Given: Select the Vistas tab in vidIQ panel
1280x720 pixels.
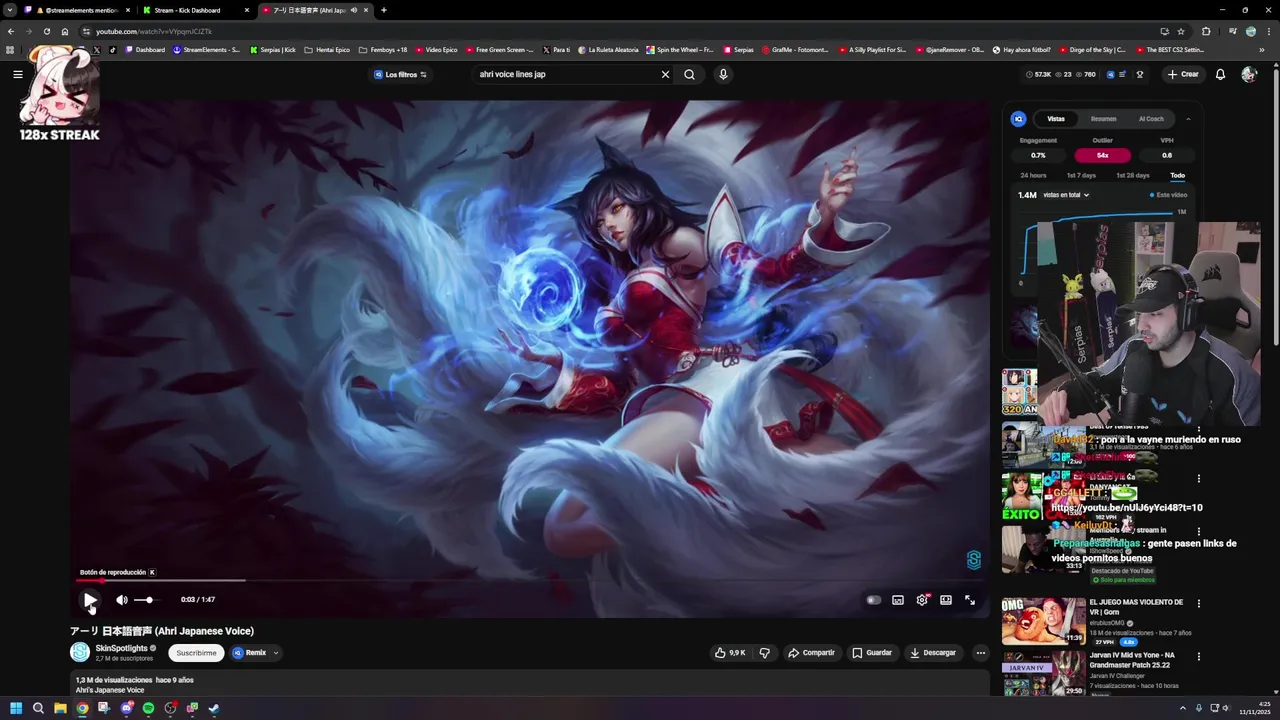Looking at the screenshot, I should tap(1056, 119).
